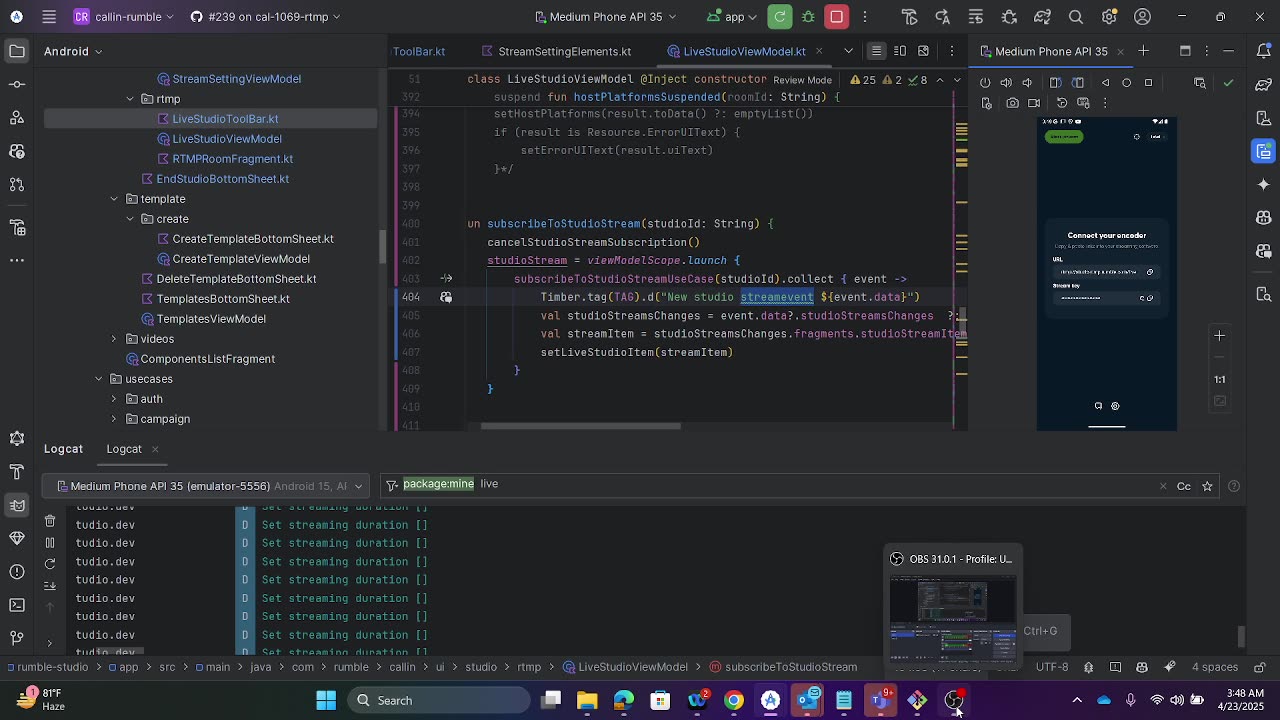Toggle match case Cc in Logcat filter
The image size is (1280, 720).
pyautogui.click(x=1184, y=486)
